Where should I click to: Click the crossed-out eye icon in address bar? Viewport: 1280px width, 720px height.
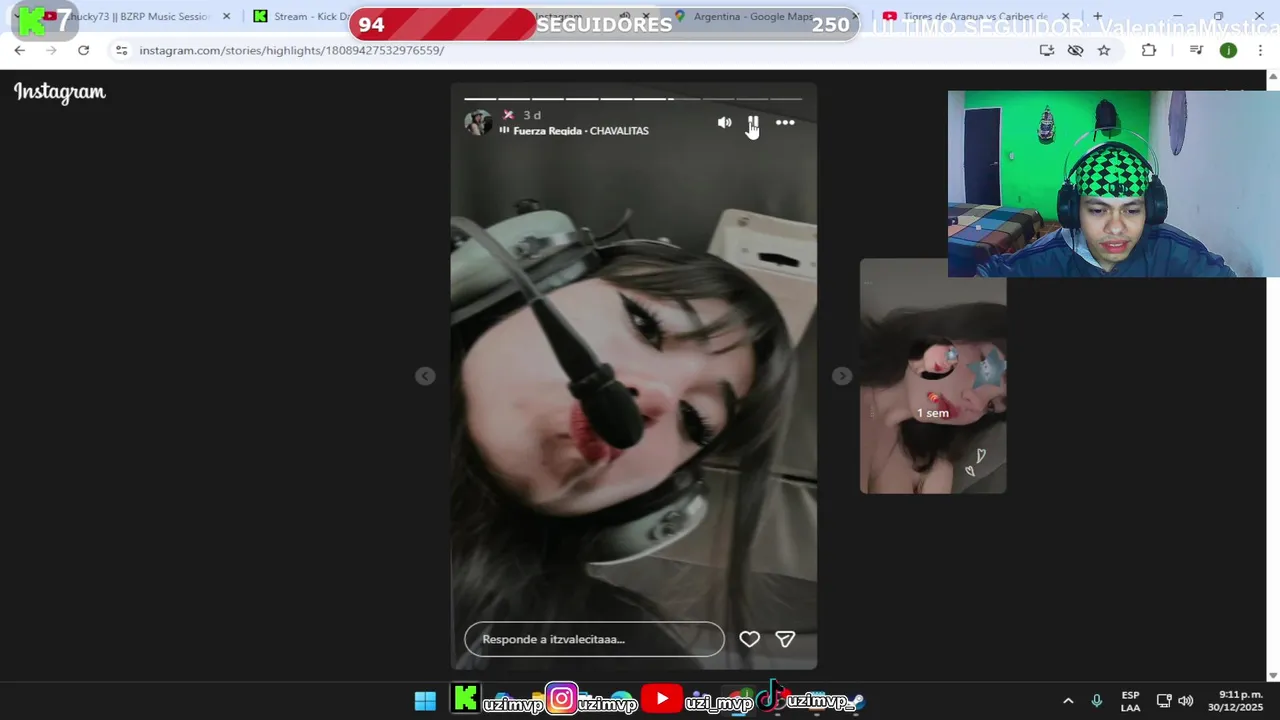1075,50
